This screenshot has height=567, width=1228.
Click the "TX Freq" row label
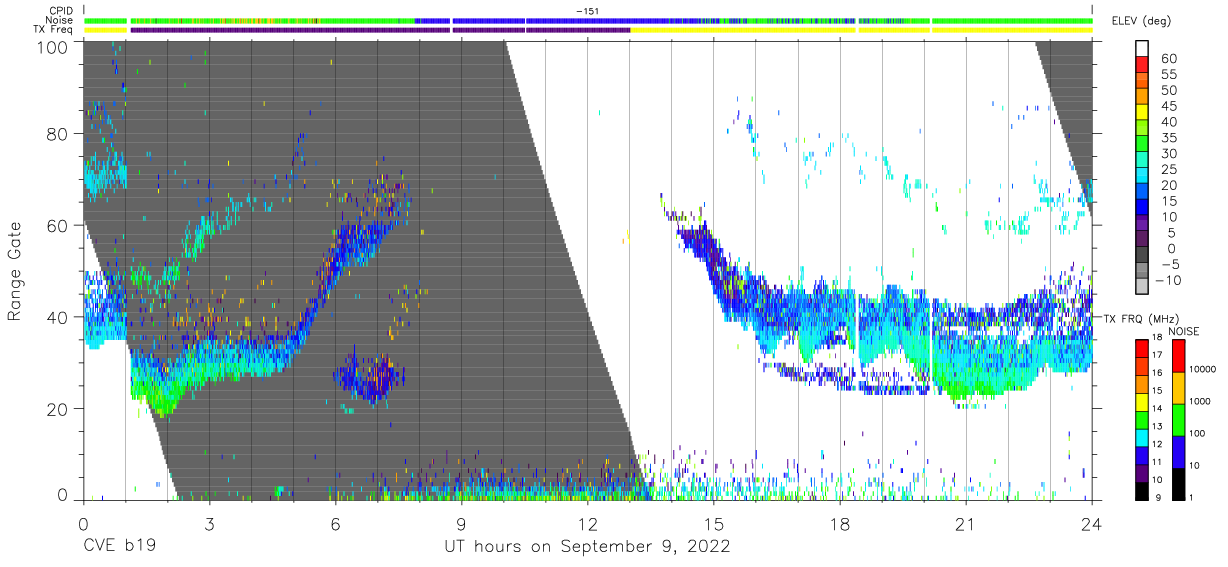(x=54, y=30)
